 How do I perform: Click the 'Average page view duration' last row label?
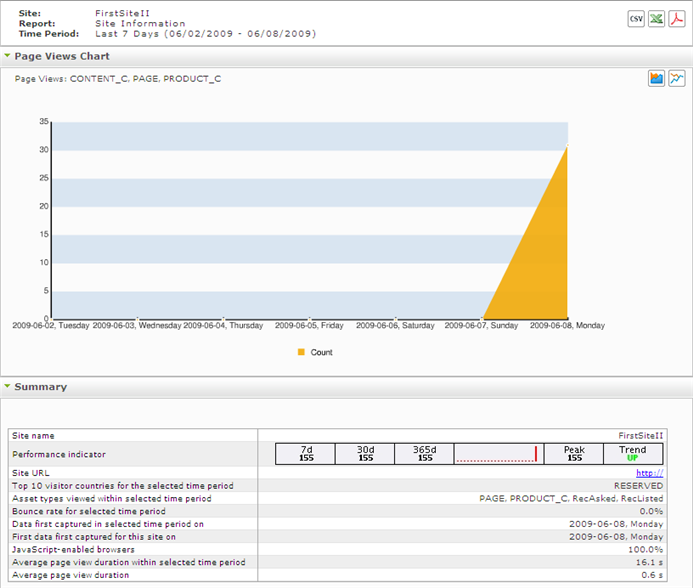pos(70,575)
